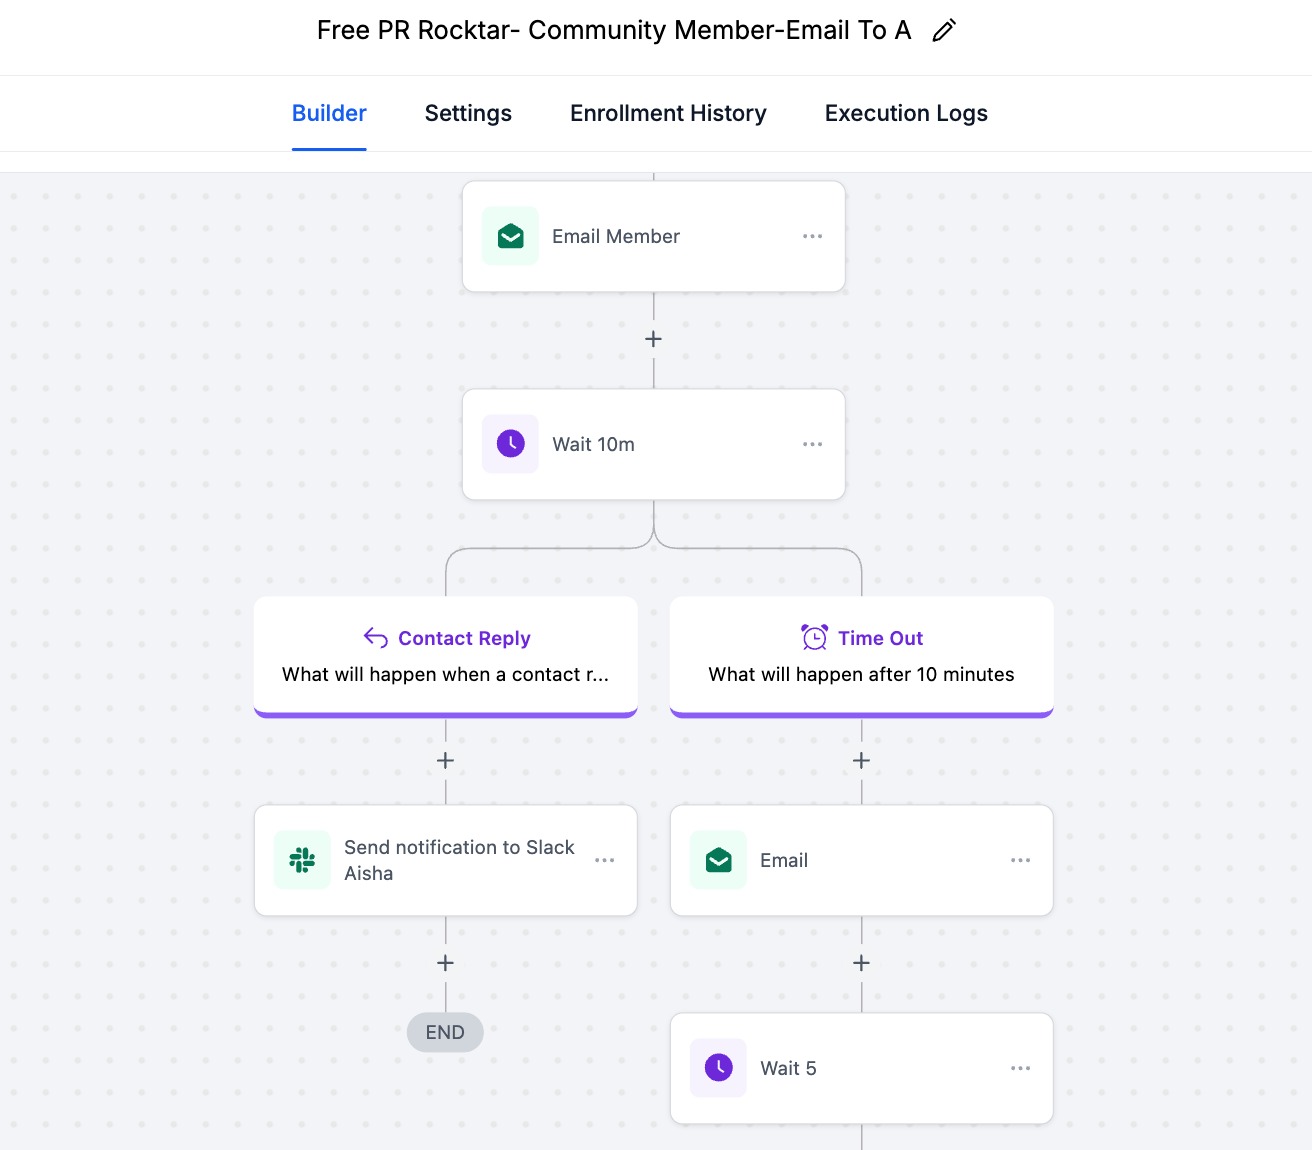The image size is (1312, 1150).
Task: Click the Slack icon on notification step
Action: coord(302,860)
